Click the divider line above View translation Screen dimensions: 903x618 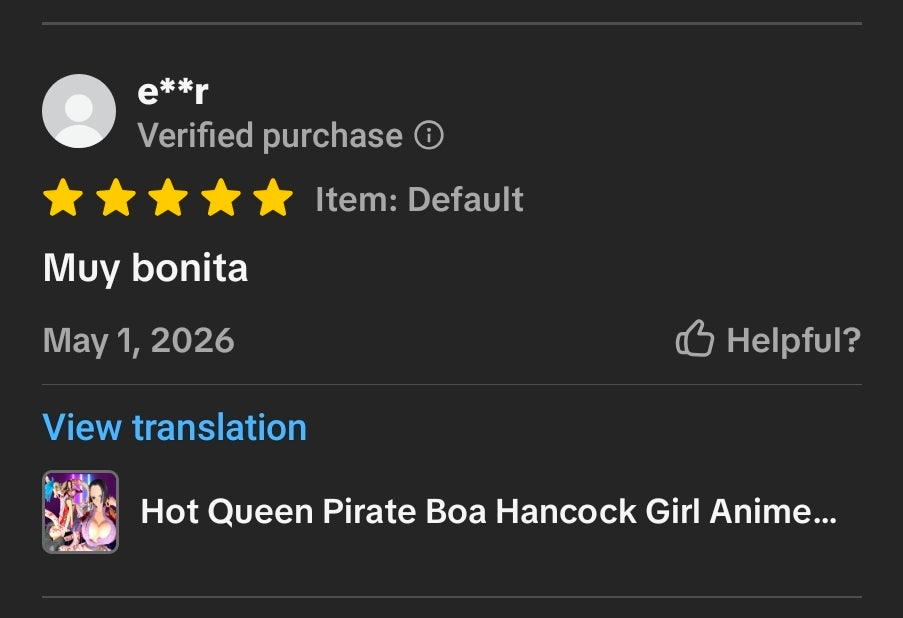point(452,384)
